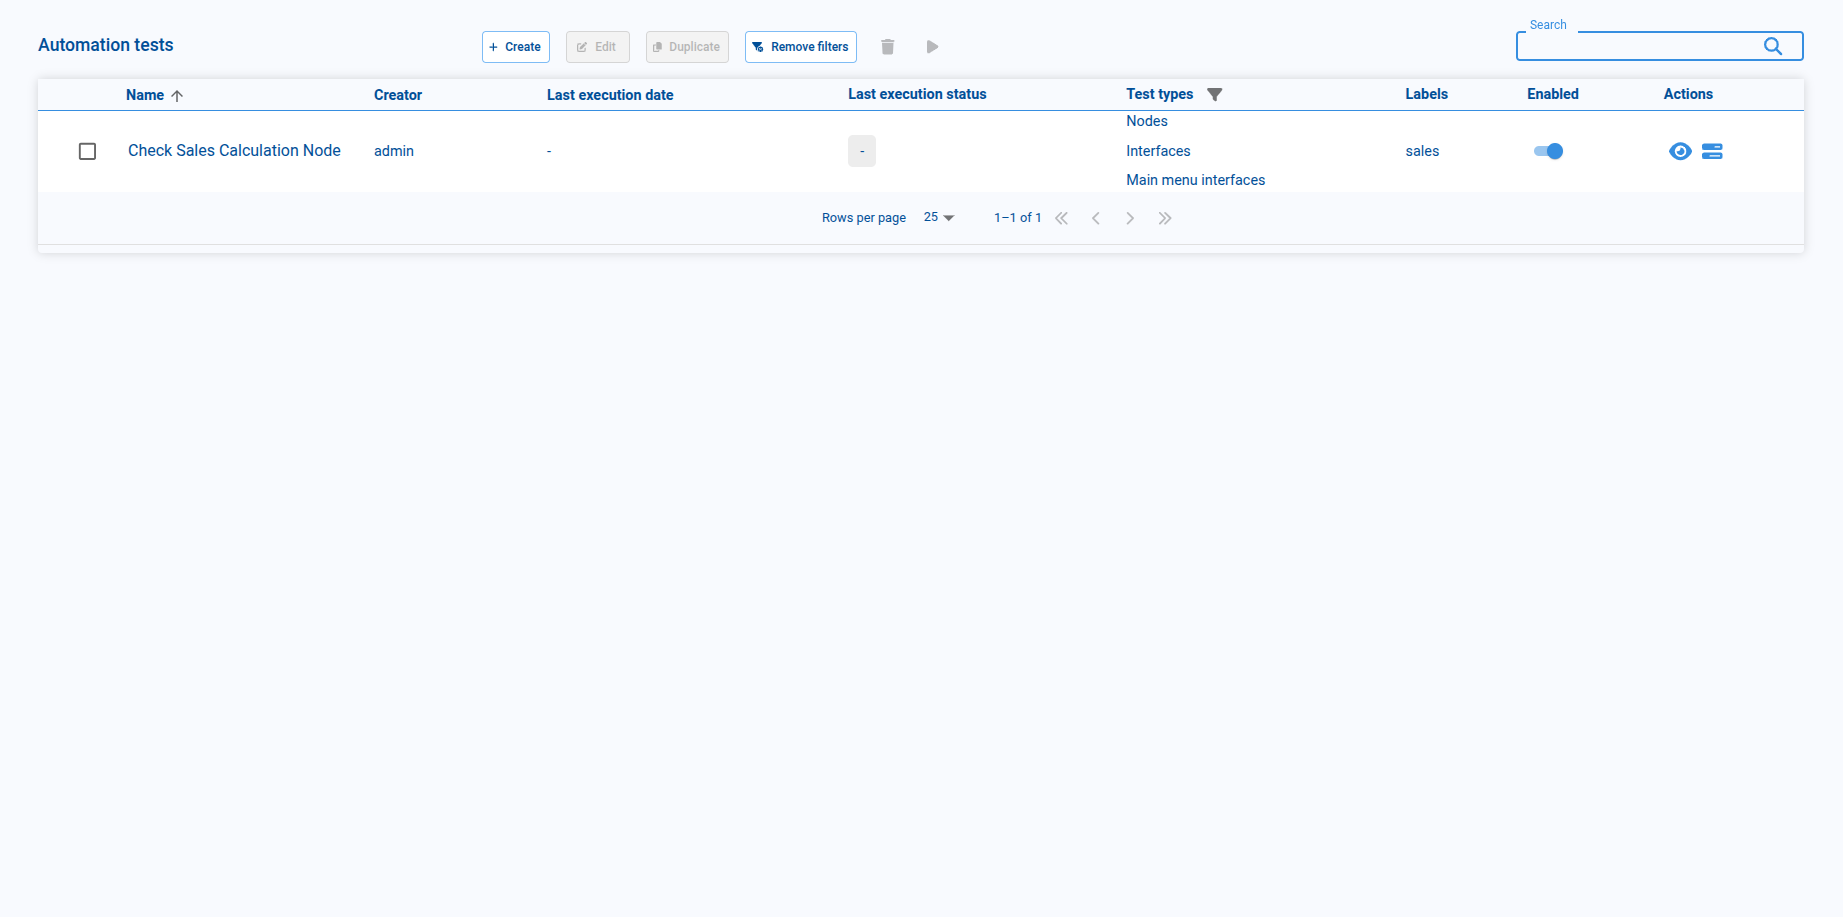Go to the first page of results
Image resolution: width=1843 pixels, height=917 pixels.
tap(1062, 218)
